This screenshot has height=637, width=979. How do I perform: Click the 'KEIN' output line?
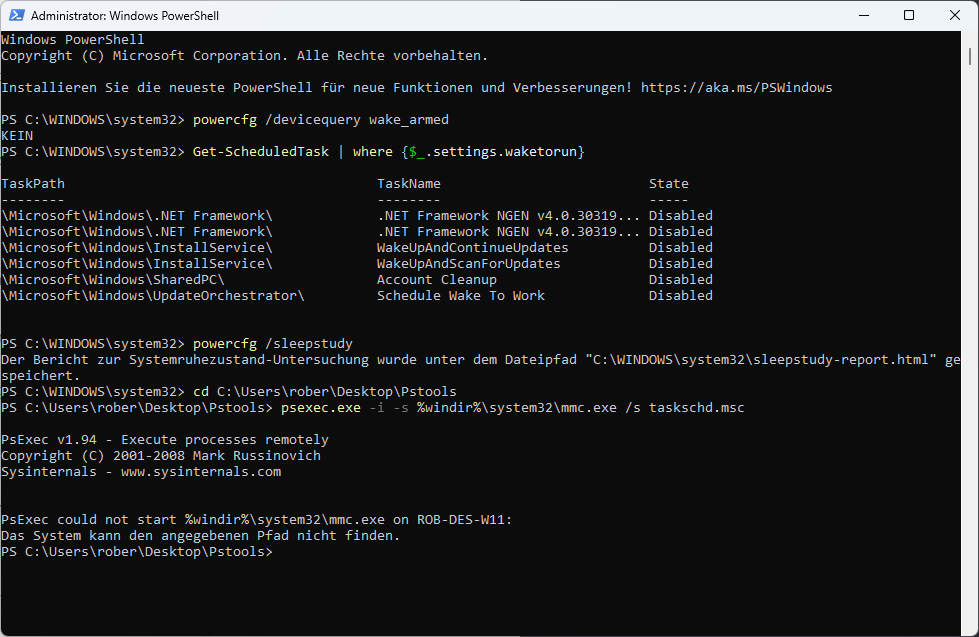pyautogui.click(x=17, y=136)
